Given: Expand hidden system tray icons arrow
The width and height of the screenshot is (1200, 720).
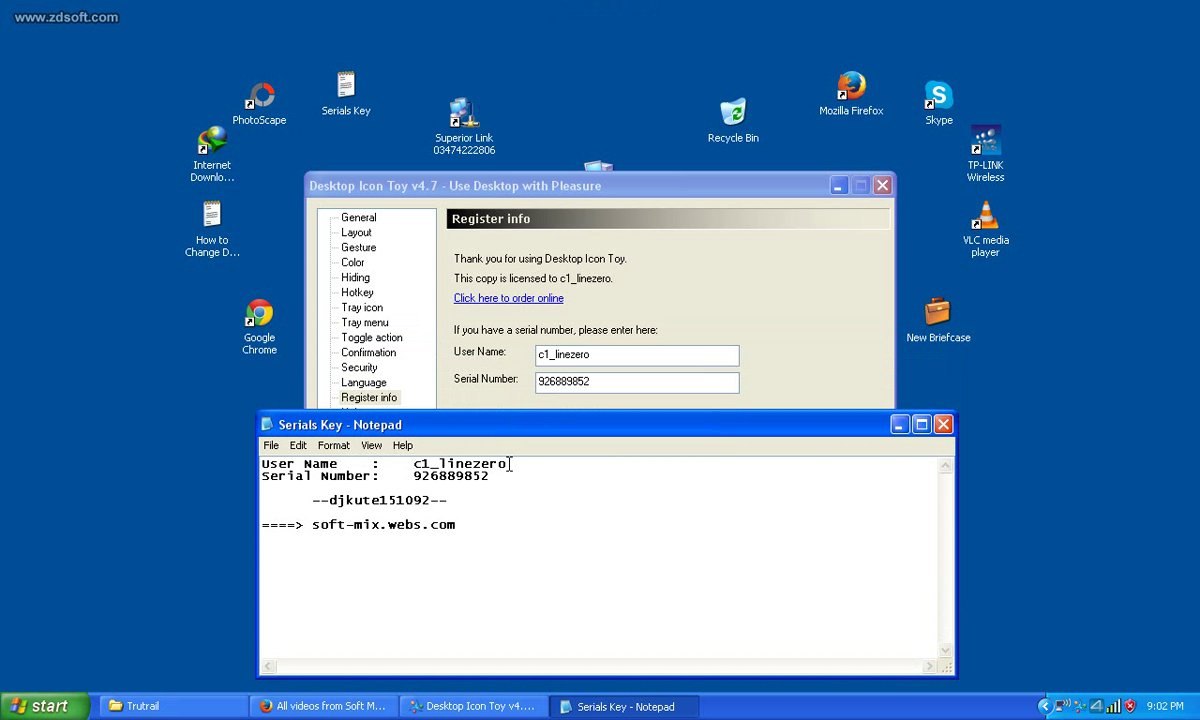Looking at the screenshot, I should tap(1045, 706).
